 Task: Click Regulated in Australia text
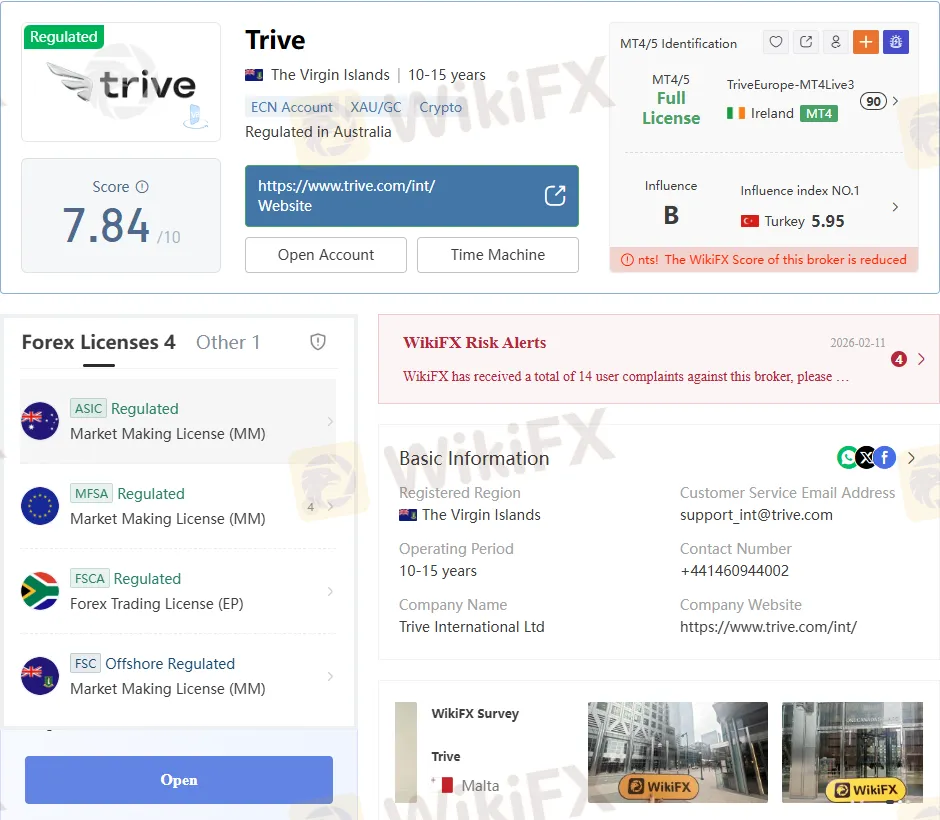(318, 132)
